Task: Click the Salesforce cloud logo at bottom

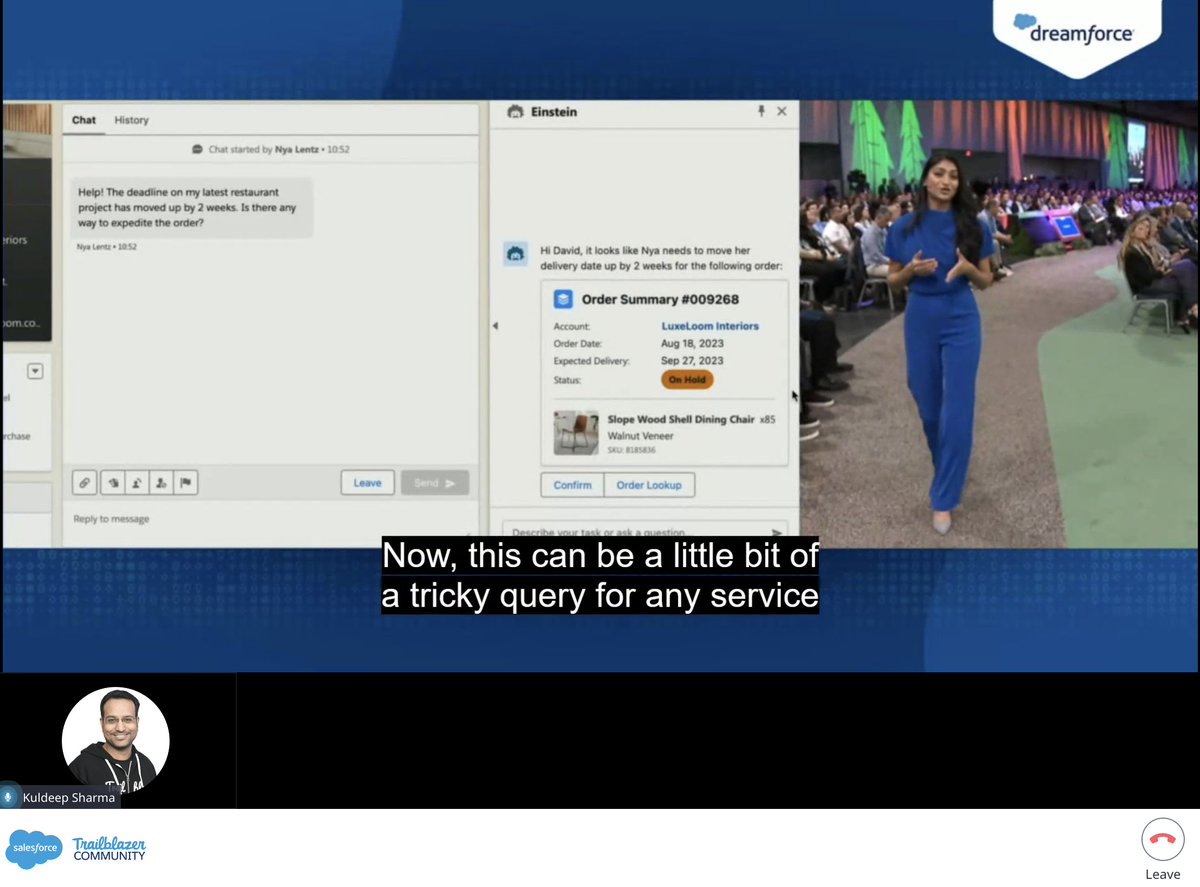Action: coord(35,848)
